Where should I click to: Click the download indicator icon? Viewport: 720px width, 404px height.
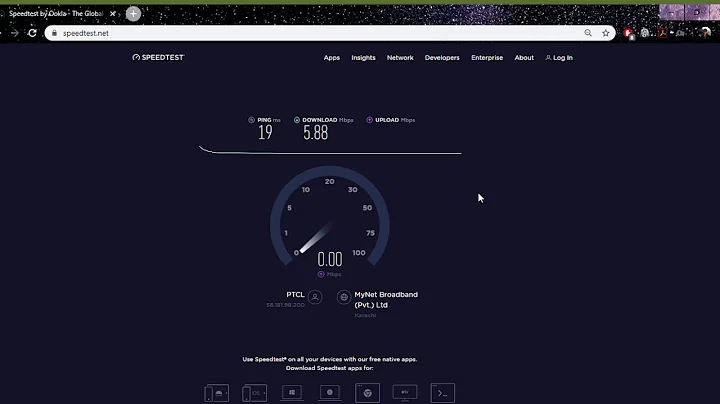click(x=297, y=120)
